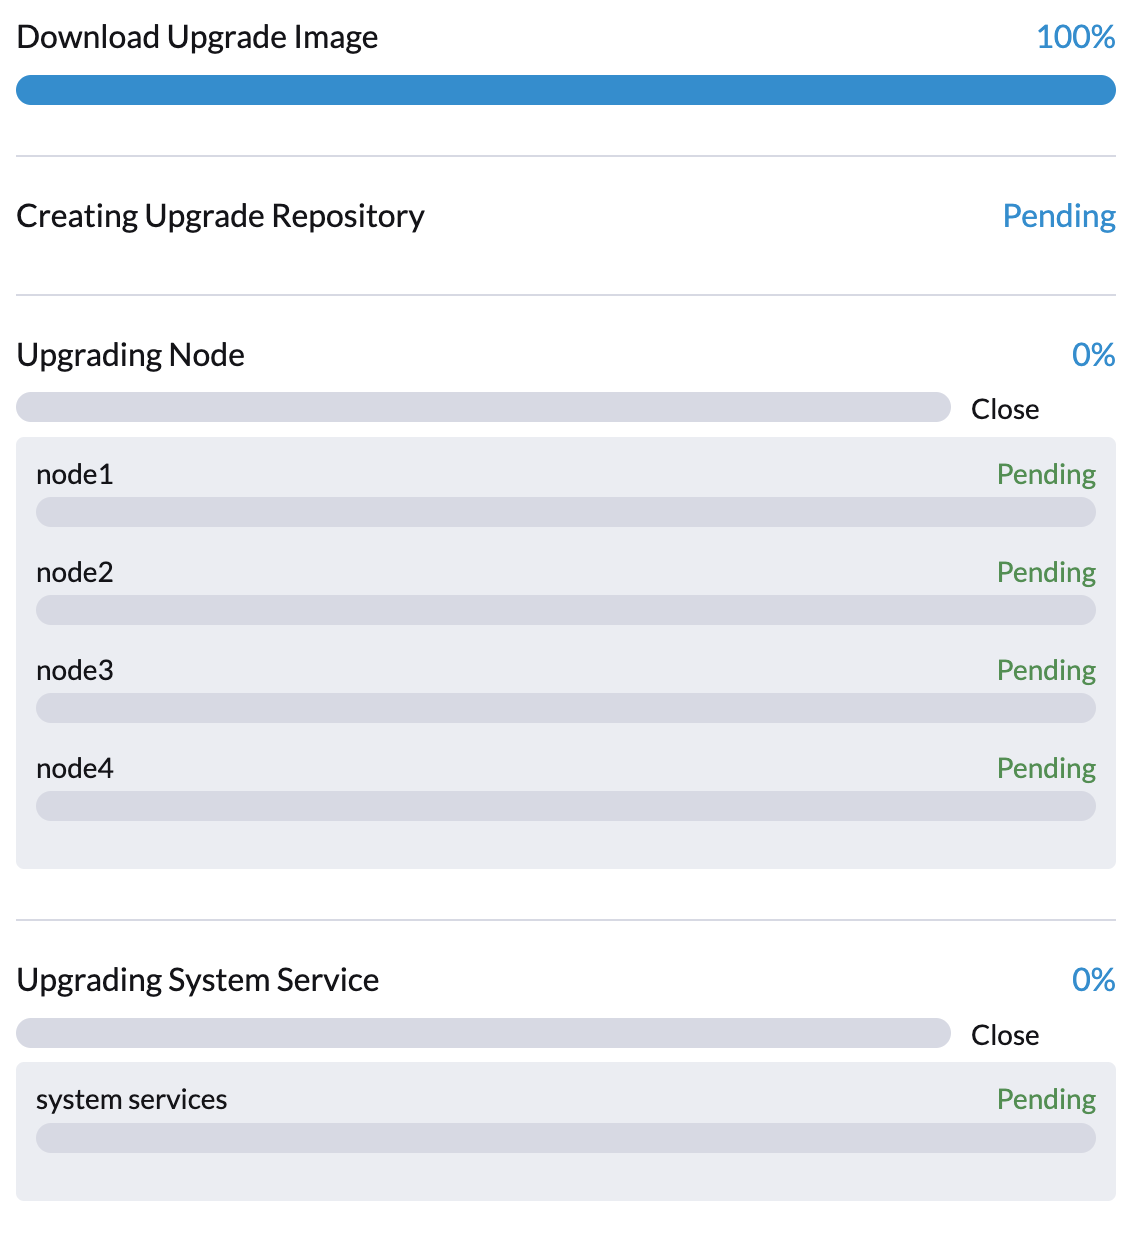This screenshot has height=1238, width=1132.
Task: Click the Upgrading Node heading
Action: point(130,355)
